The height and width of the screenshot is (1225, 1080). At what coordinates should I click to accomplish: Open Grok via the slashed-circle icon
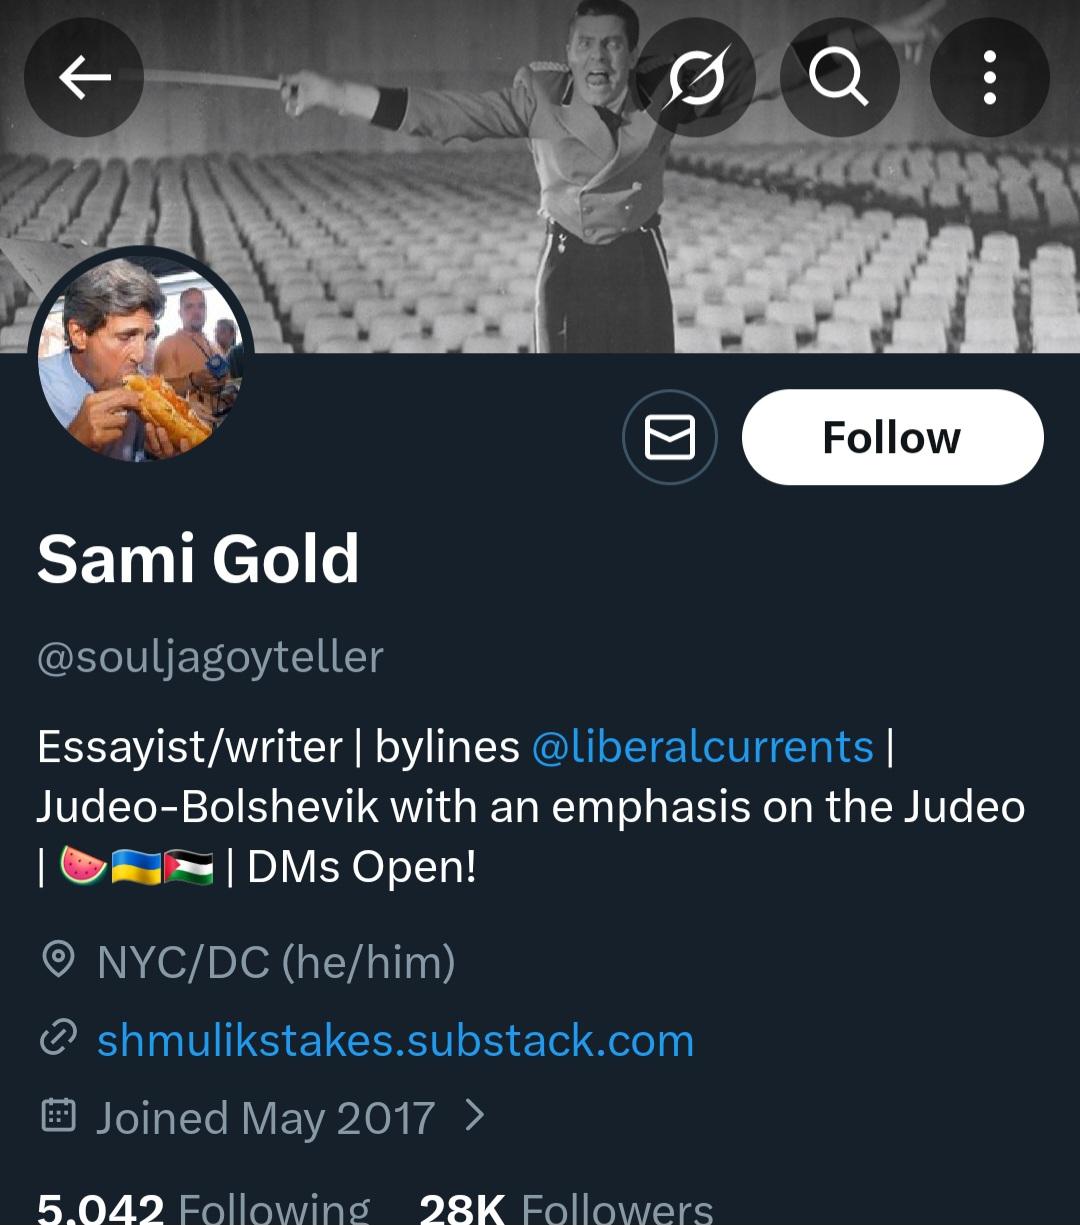696,77
